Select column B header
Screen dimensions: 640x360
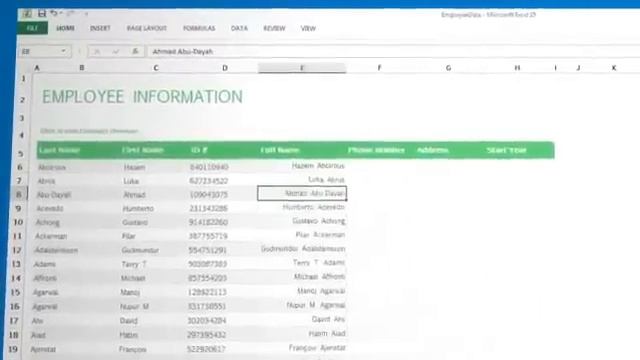(82, 68)
